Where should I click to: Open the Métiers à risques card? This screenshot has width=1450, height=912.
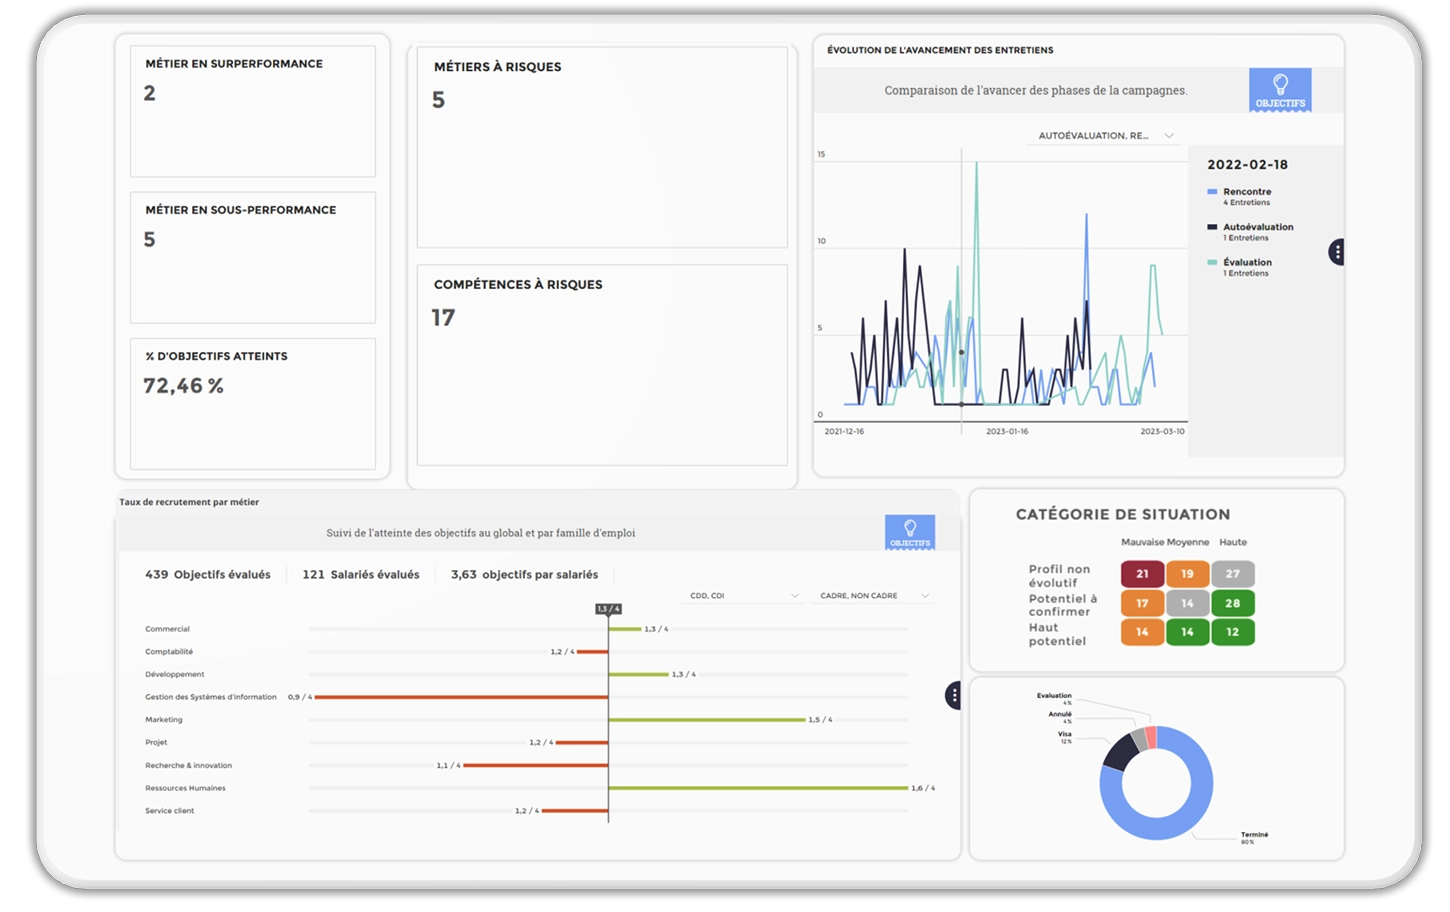point(602,147)
